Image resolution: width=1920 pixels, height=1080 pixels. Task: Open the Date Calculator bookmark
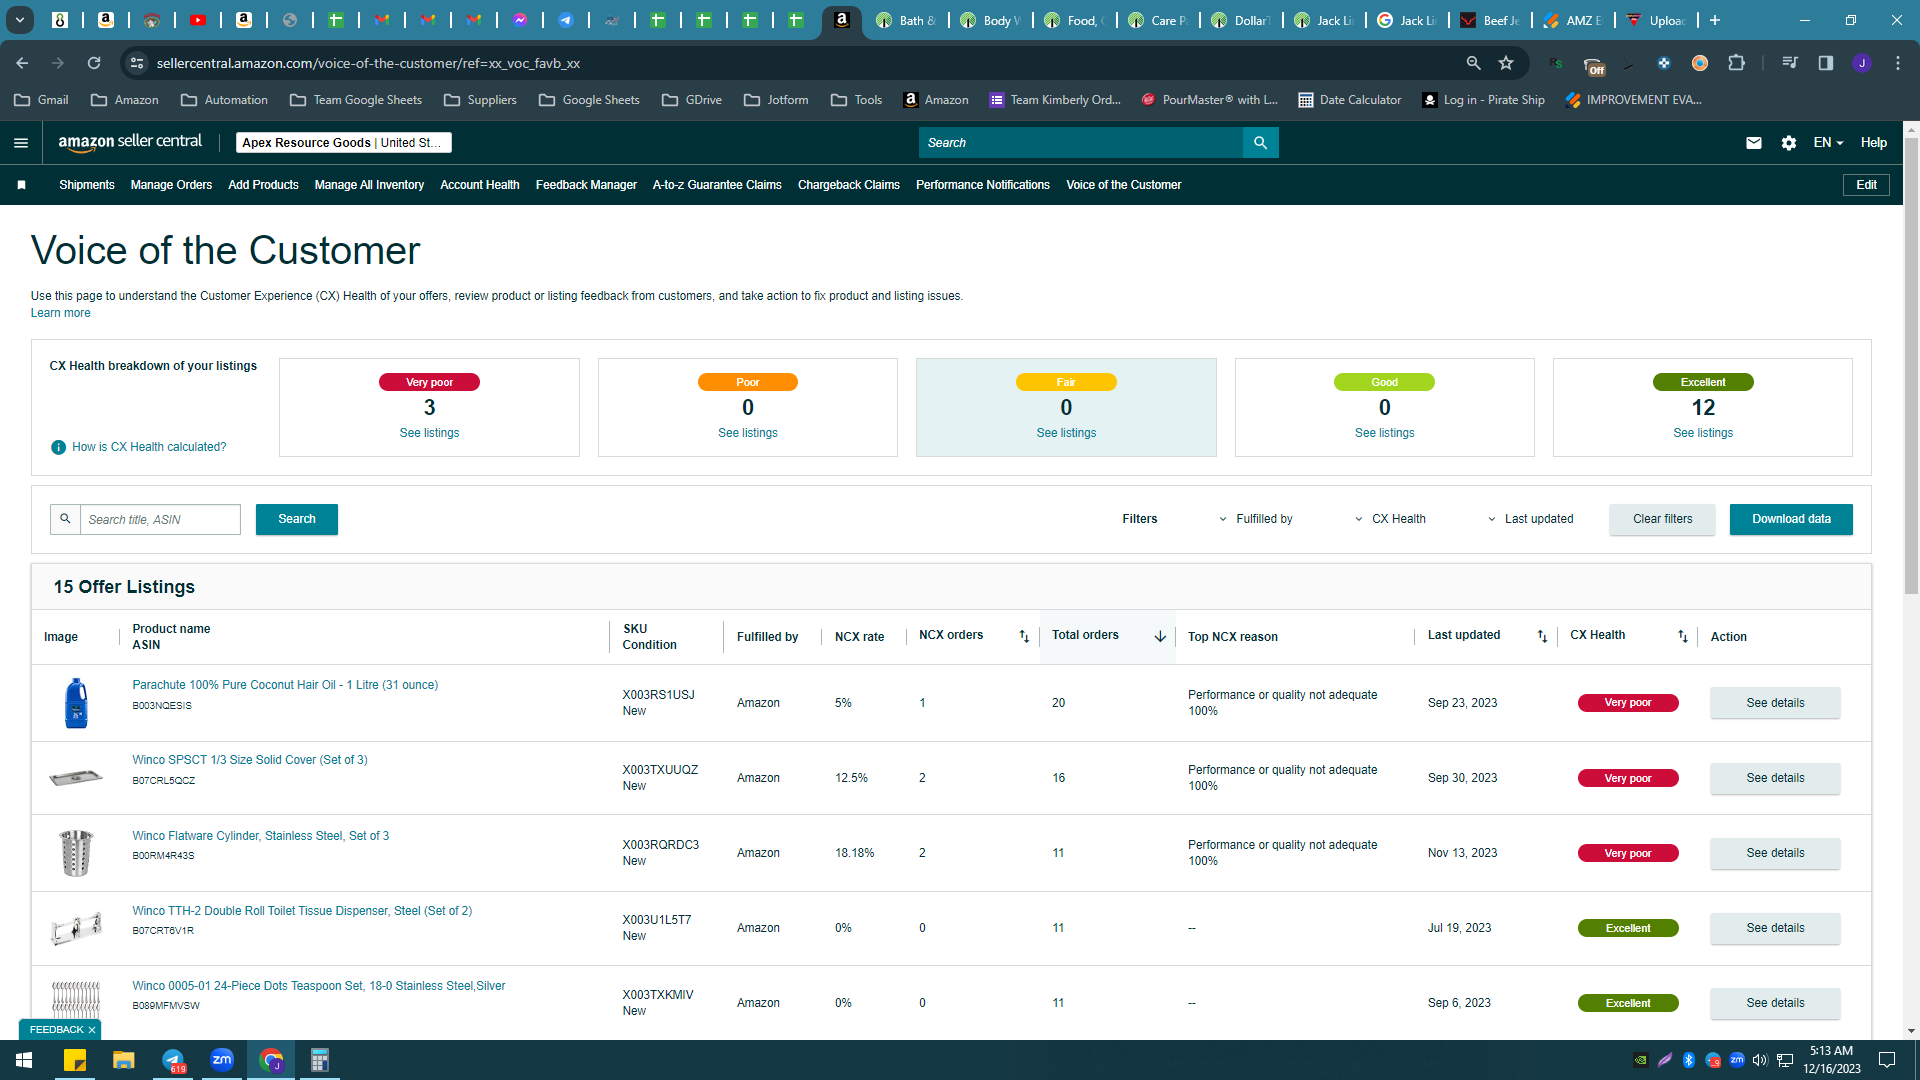[x=1349, y=100]
